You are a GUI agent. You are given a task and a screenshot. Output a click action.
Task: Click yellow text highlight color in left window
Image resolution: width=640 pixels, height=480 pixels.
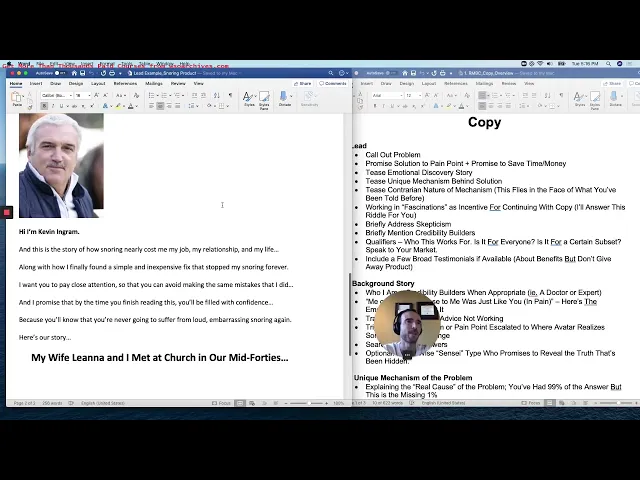point(118,106)
